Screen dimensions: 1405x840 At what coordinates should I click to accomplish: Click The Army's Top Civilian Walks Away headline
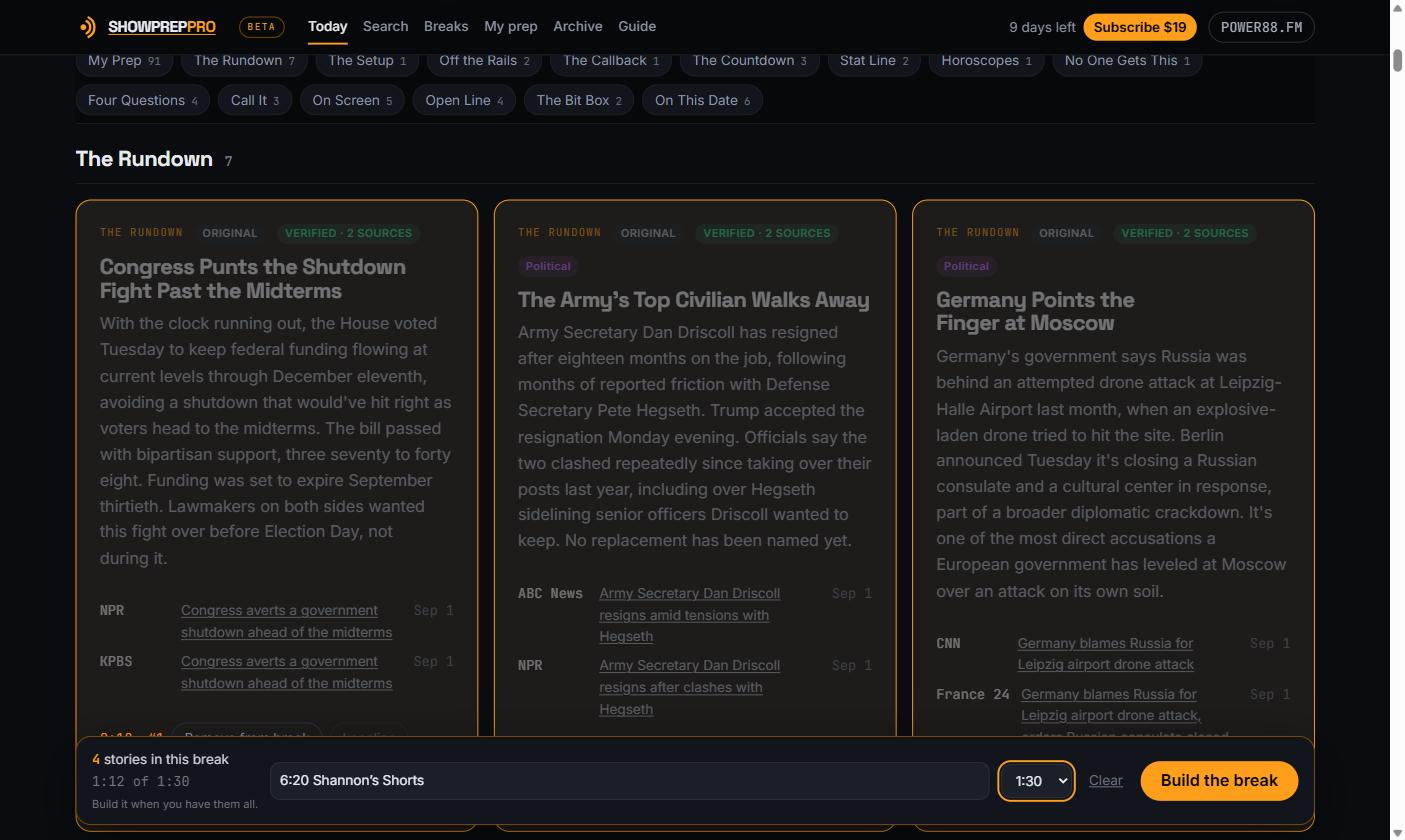pyautogui.click(x=693, y=300)
